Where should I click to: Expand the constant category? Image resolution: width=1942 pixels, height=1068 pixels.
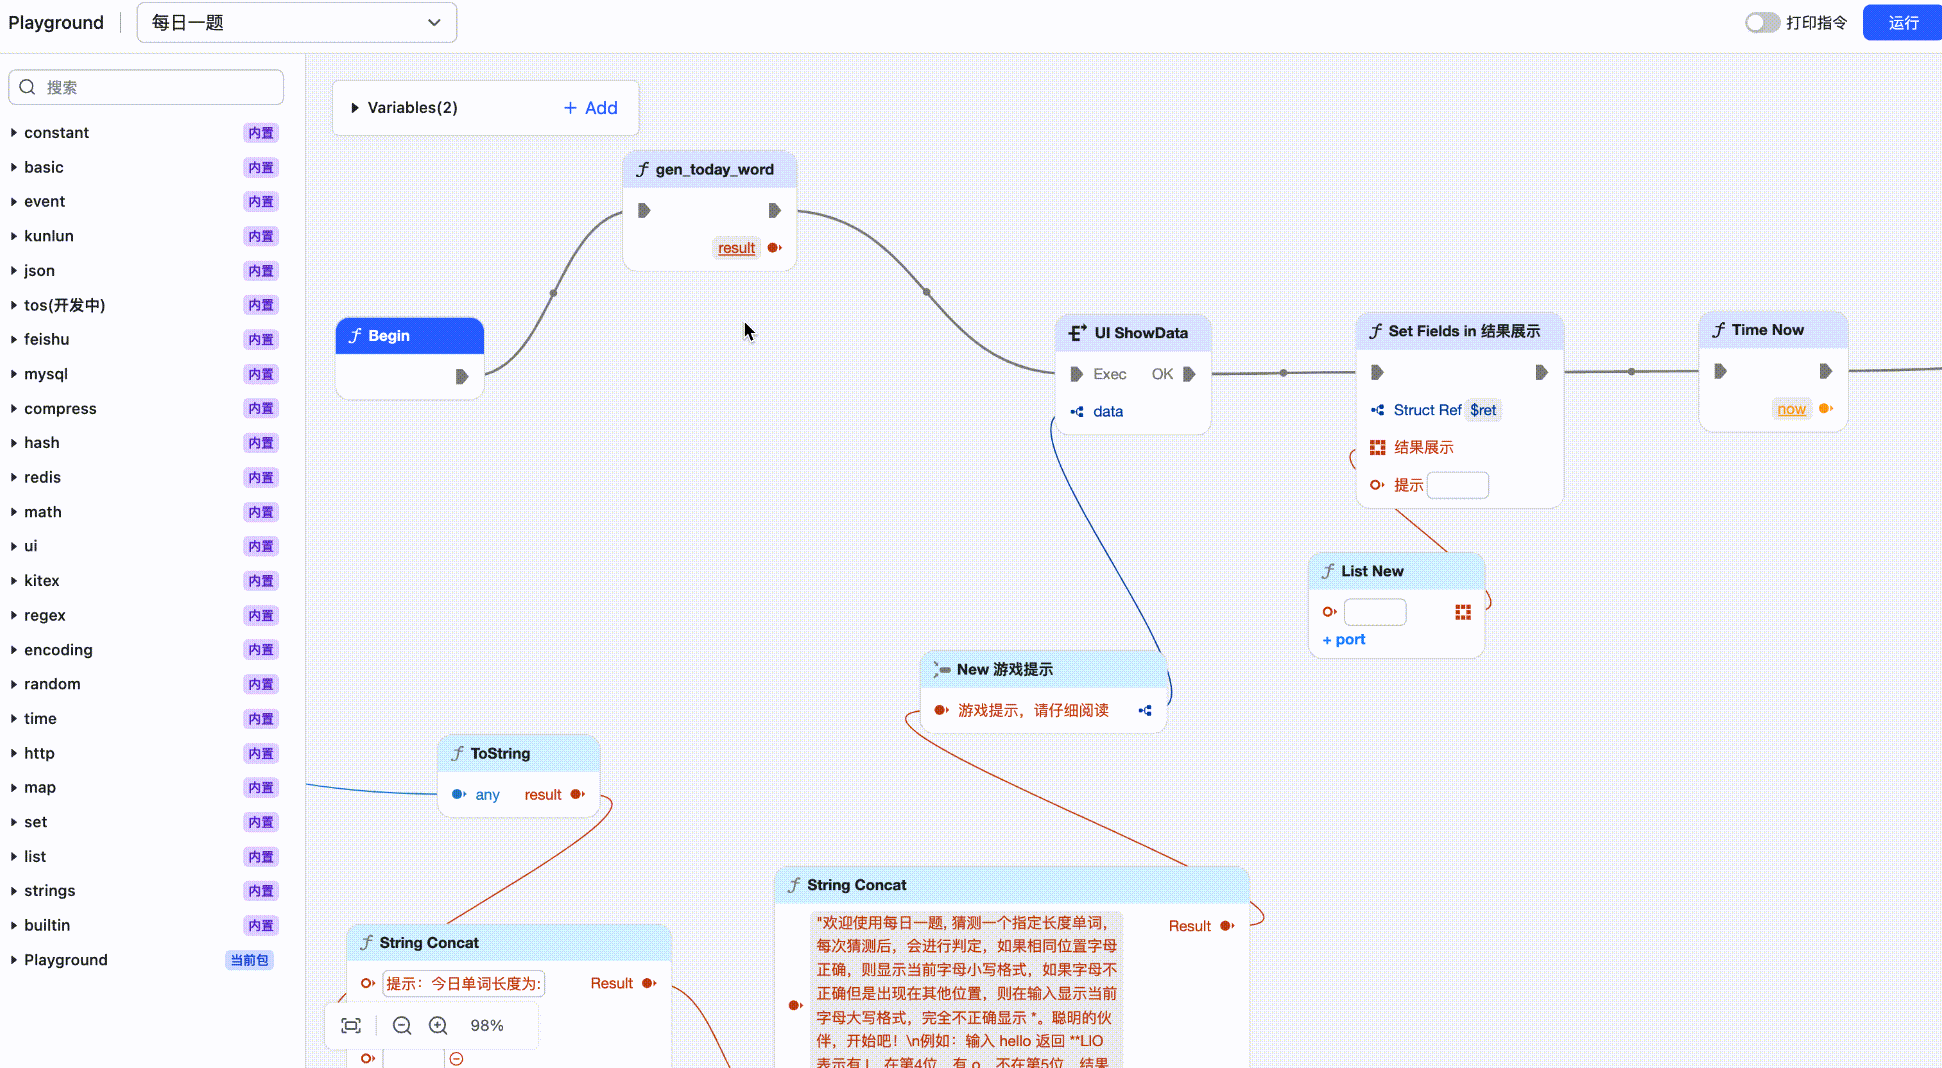point(14,133)
